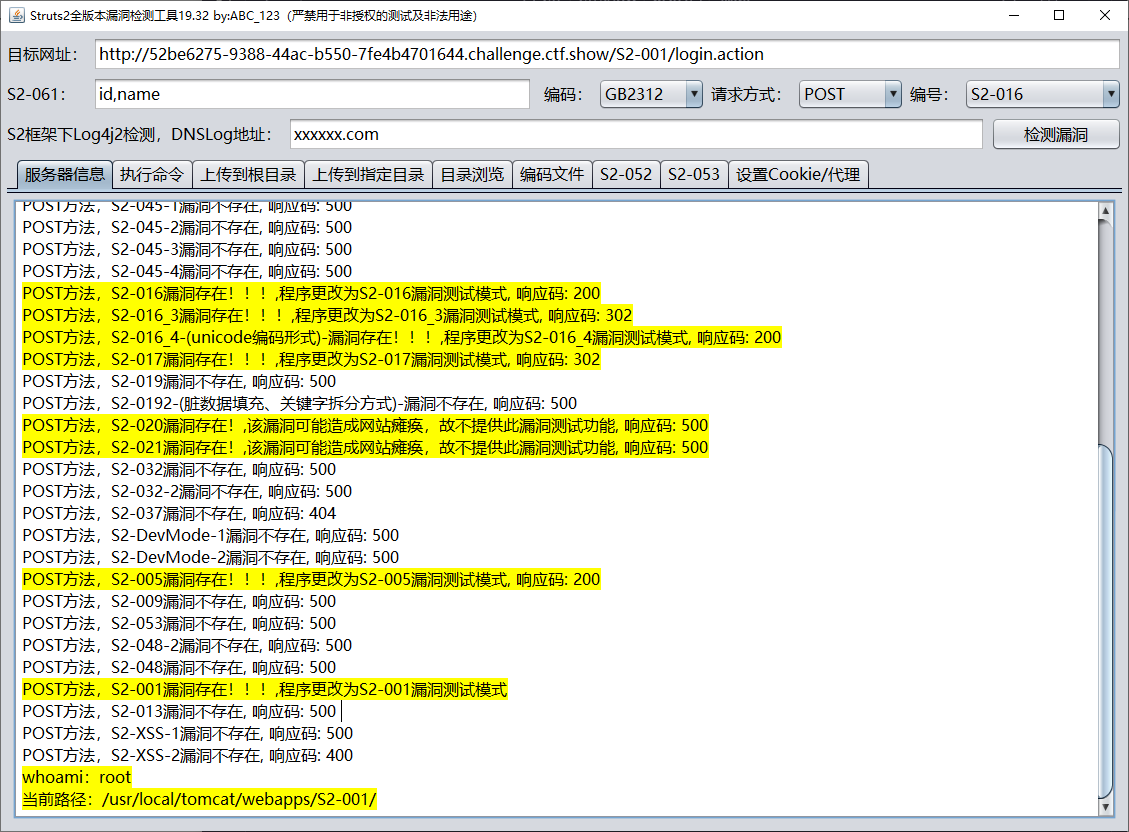Open the S2-053 tab
The width and height of the screenshot is (1129, 832).
(694, 174)
